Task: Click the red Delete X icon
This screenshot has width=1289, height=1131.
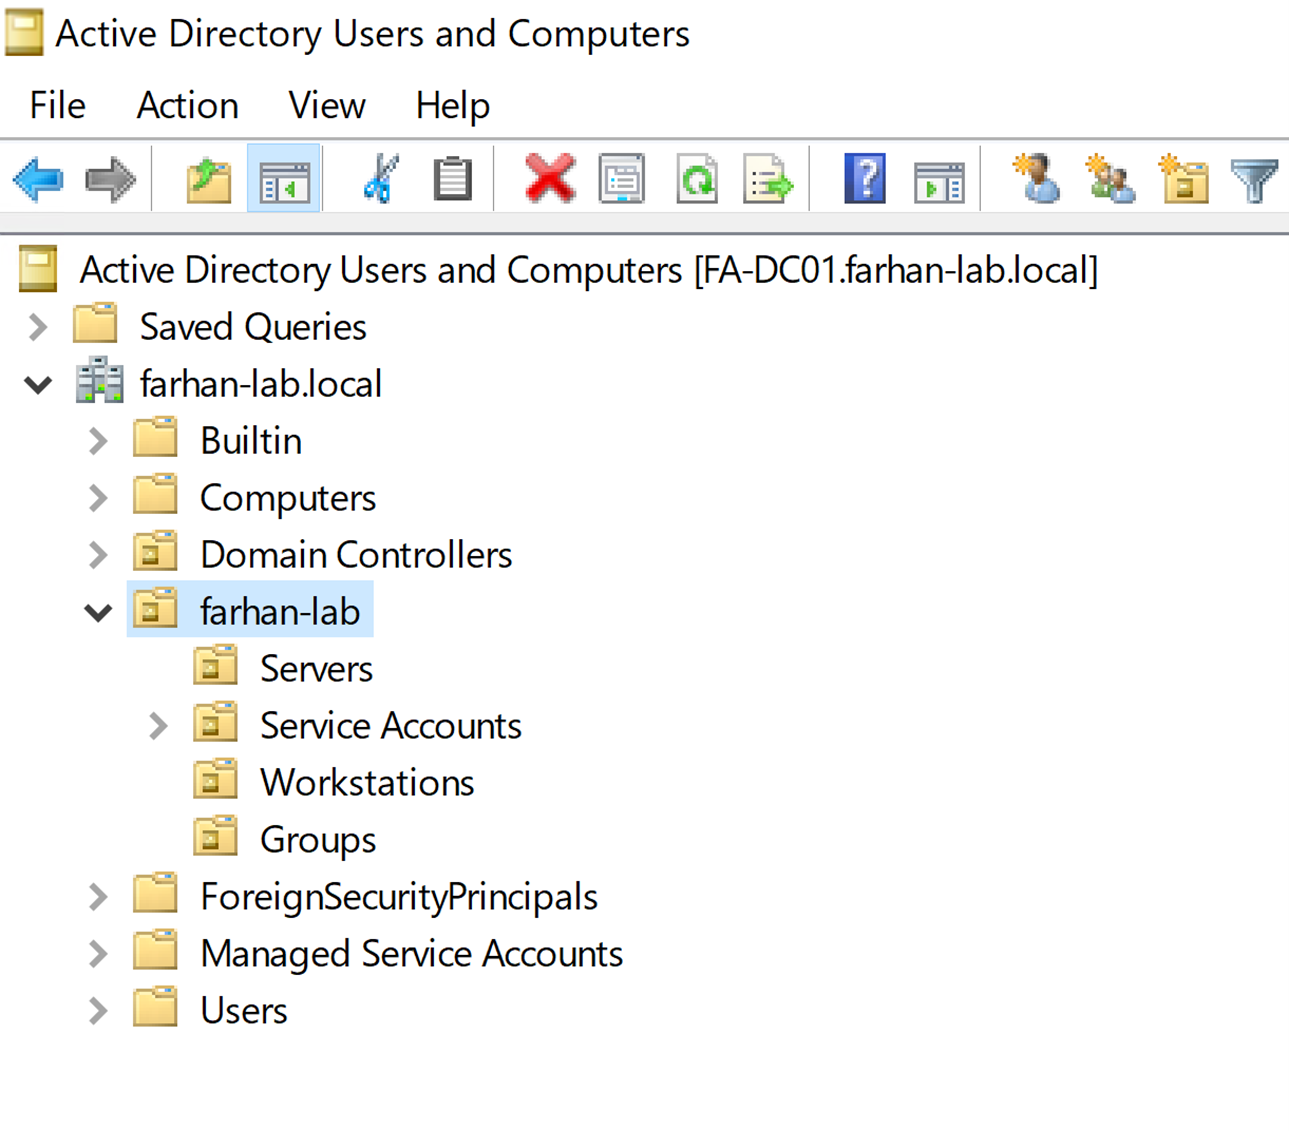Action: (549, 180)
